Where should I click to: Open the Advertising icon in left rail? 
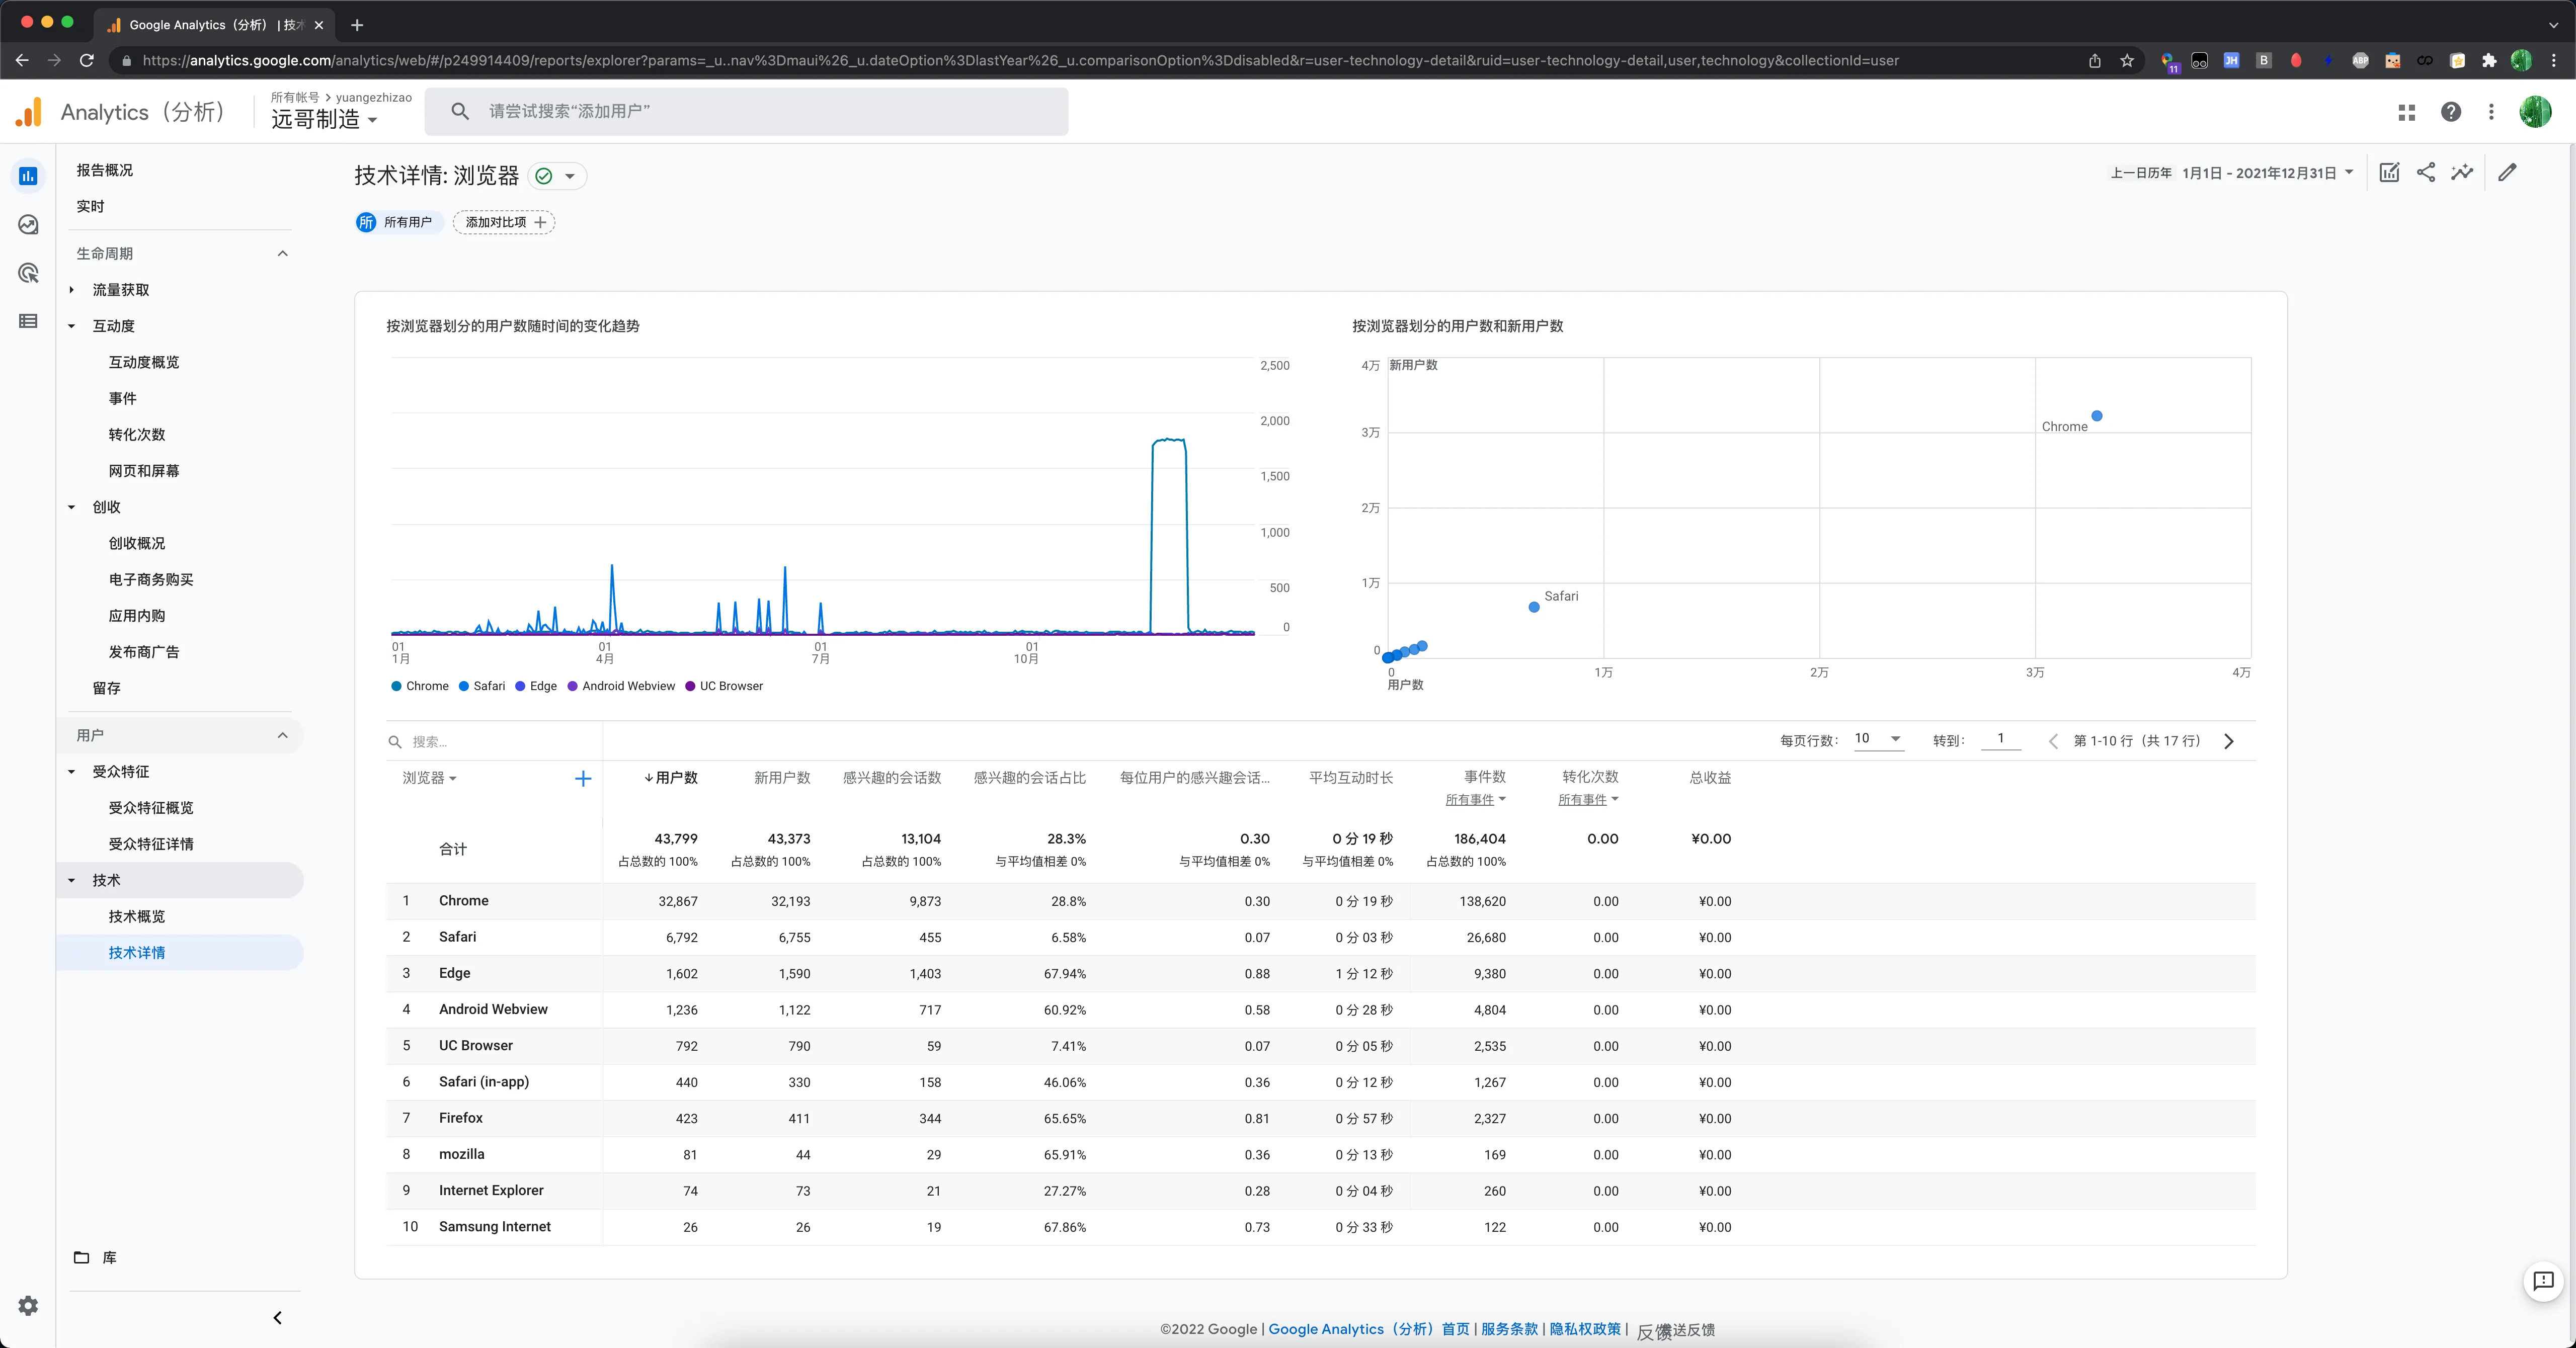(x=28, y=273)
